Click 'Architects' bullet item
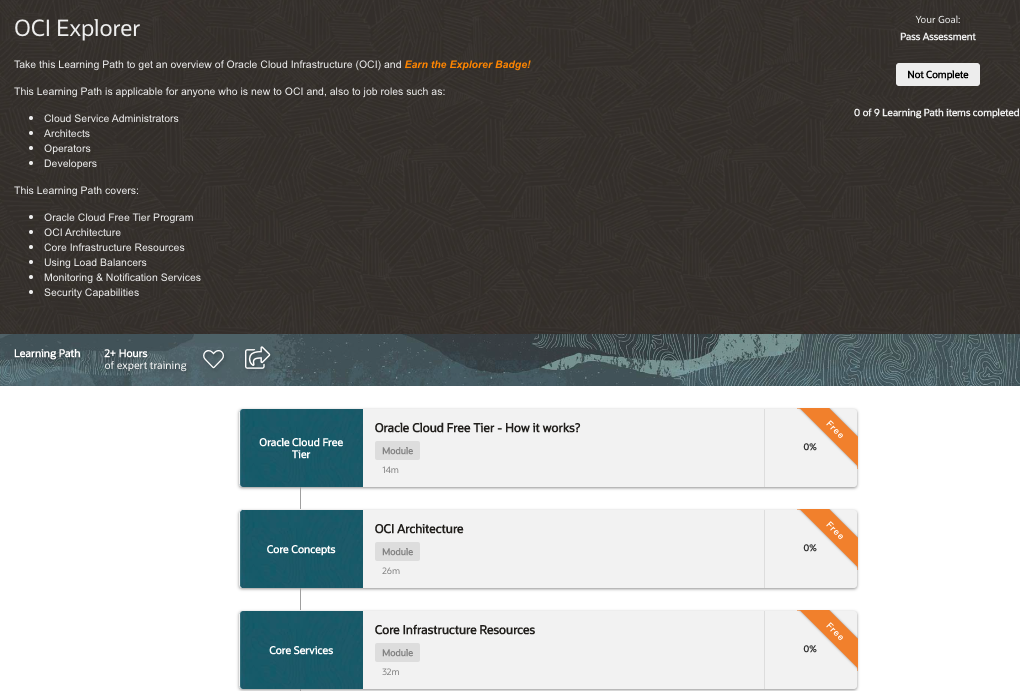This screenshot has height=691, width=1020. click(x=67, y=133)
